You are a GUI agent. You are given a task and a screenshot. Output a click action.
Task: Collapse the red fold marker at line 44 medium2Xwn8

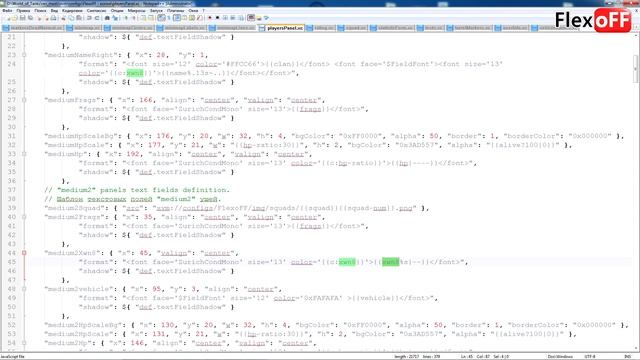24,253
